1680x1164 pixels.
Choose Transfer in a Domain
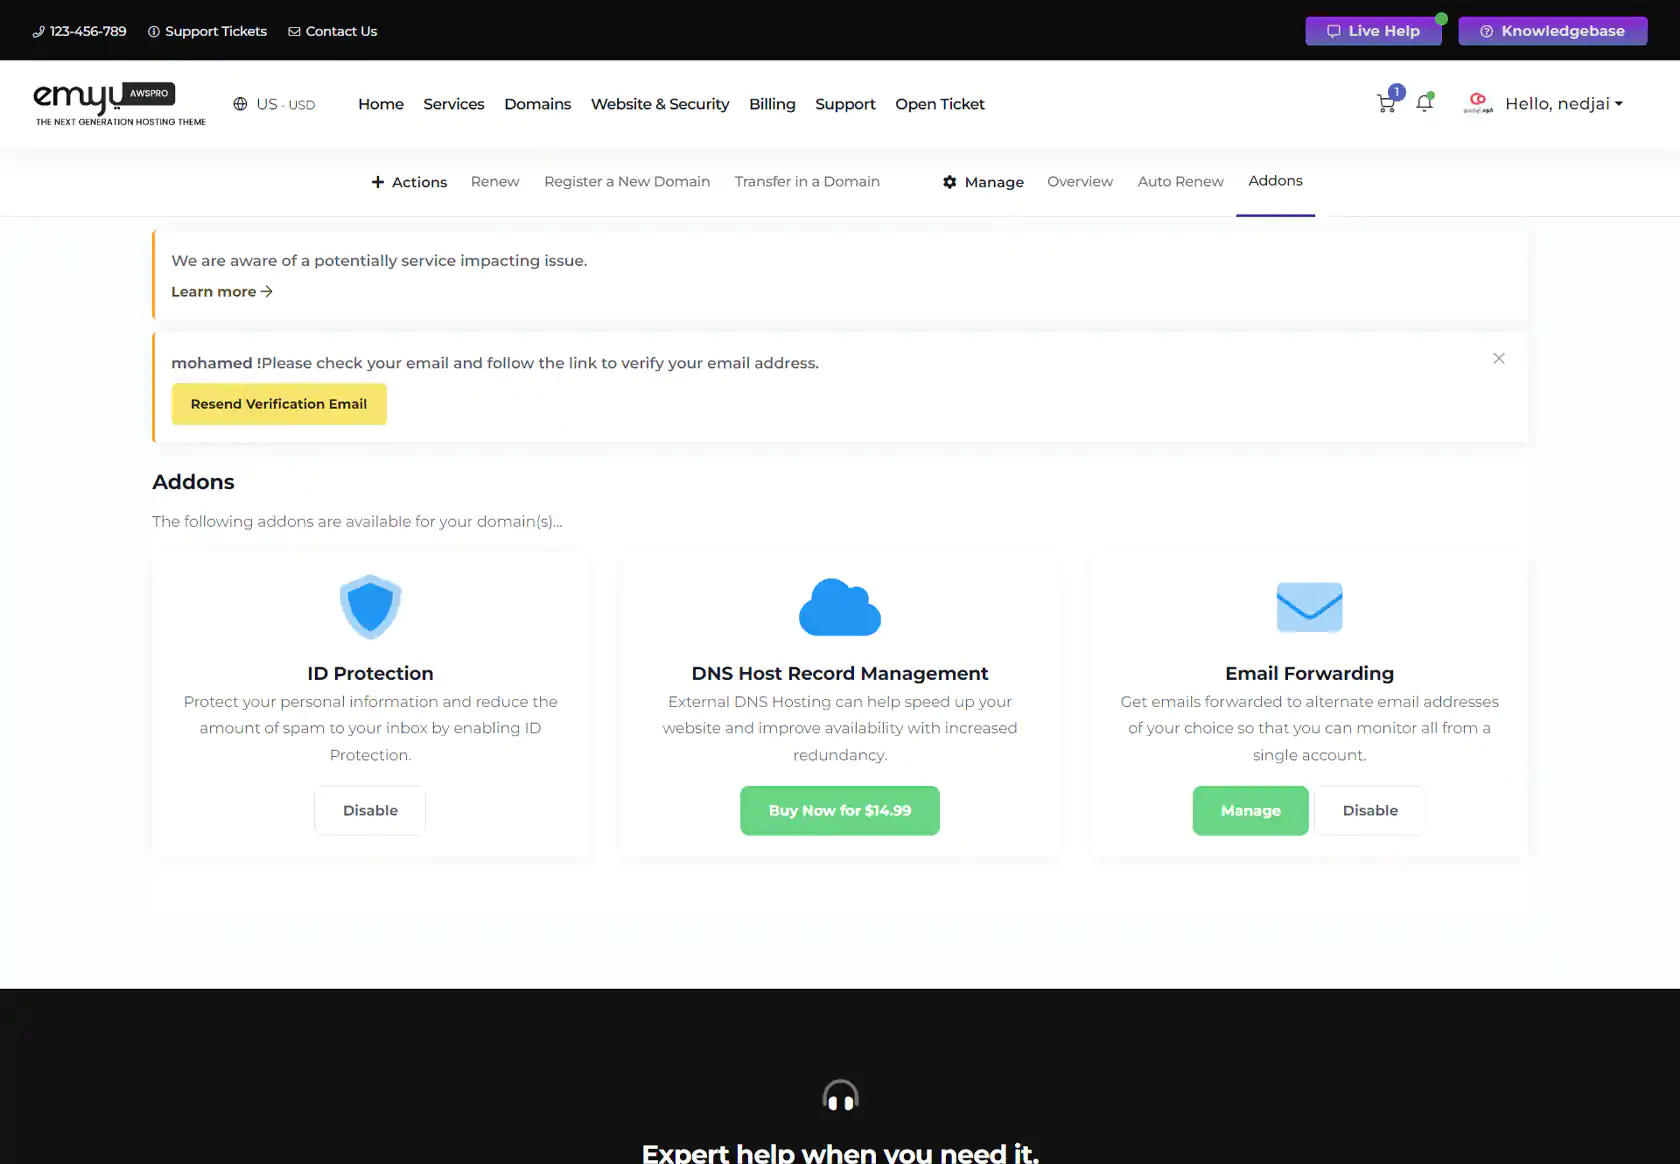[x=807, y=182]
